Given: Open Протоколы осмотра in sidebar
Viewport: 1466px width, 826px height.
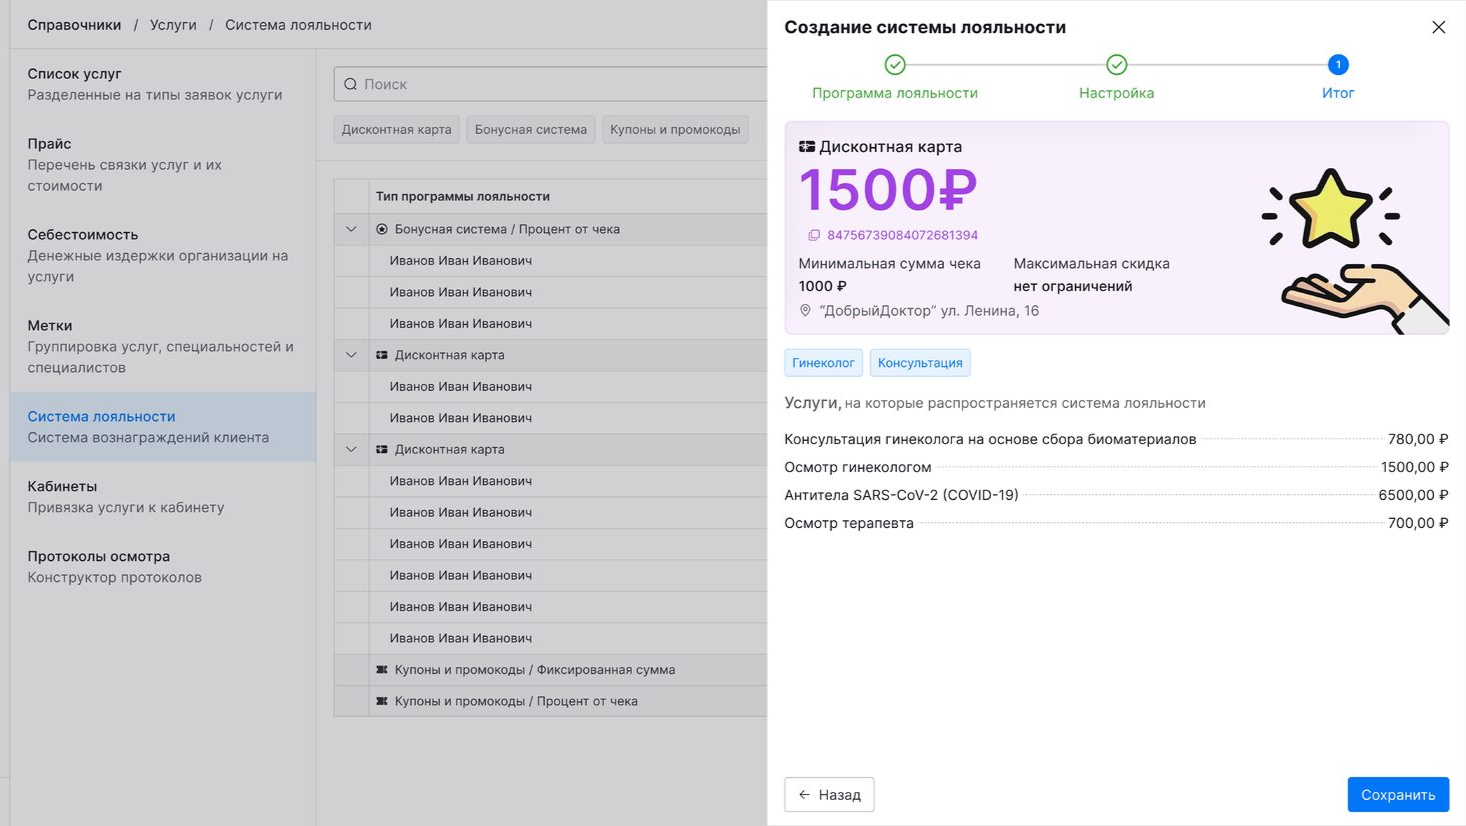Looking at the screenshot, I should (98, 557).
